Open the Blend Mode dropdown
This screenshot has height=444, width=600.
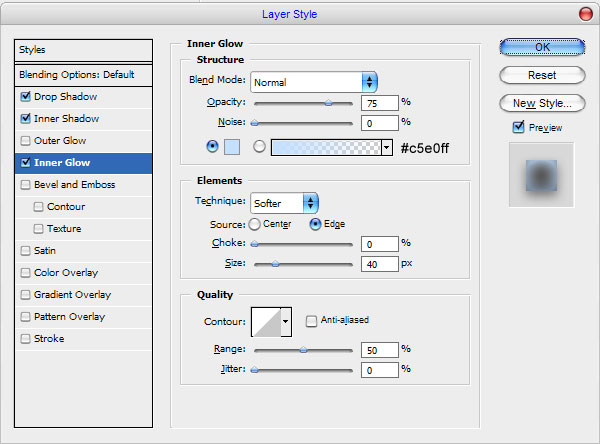314,82
